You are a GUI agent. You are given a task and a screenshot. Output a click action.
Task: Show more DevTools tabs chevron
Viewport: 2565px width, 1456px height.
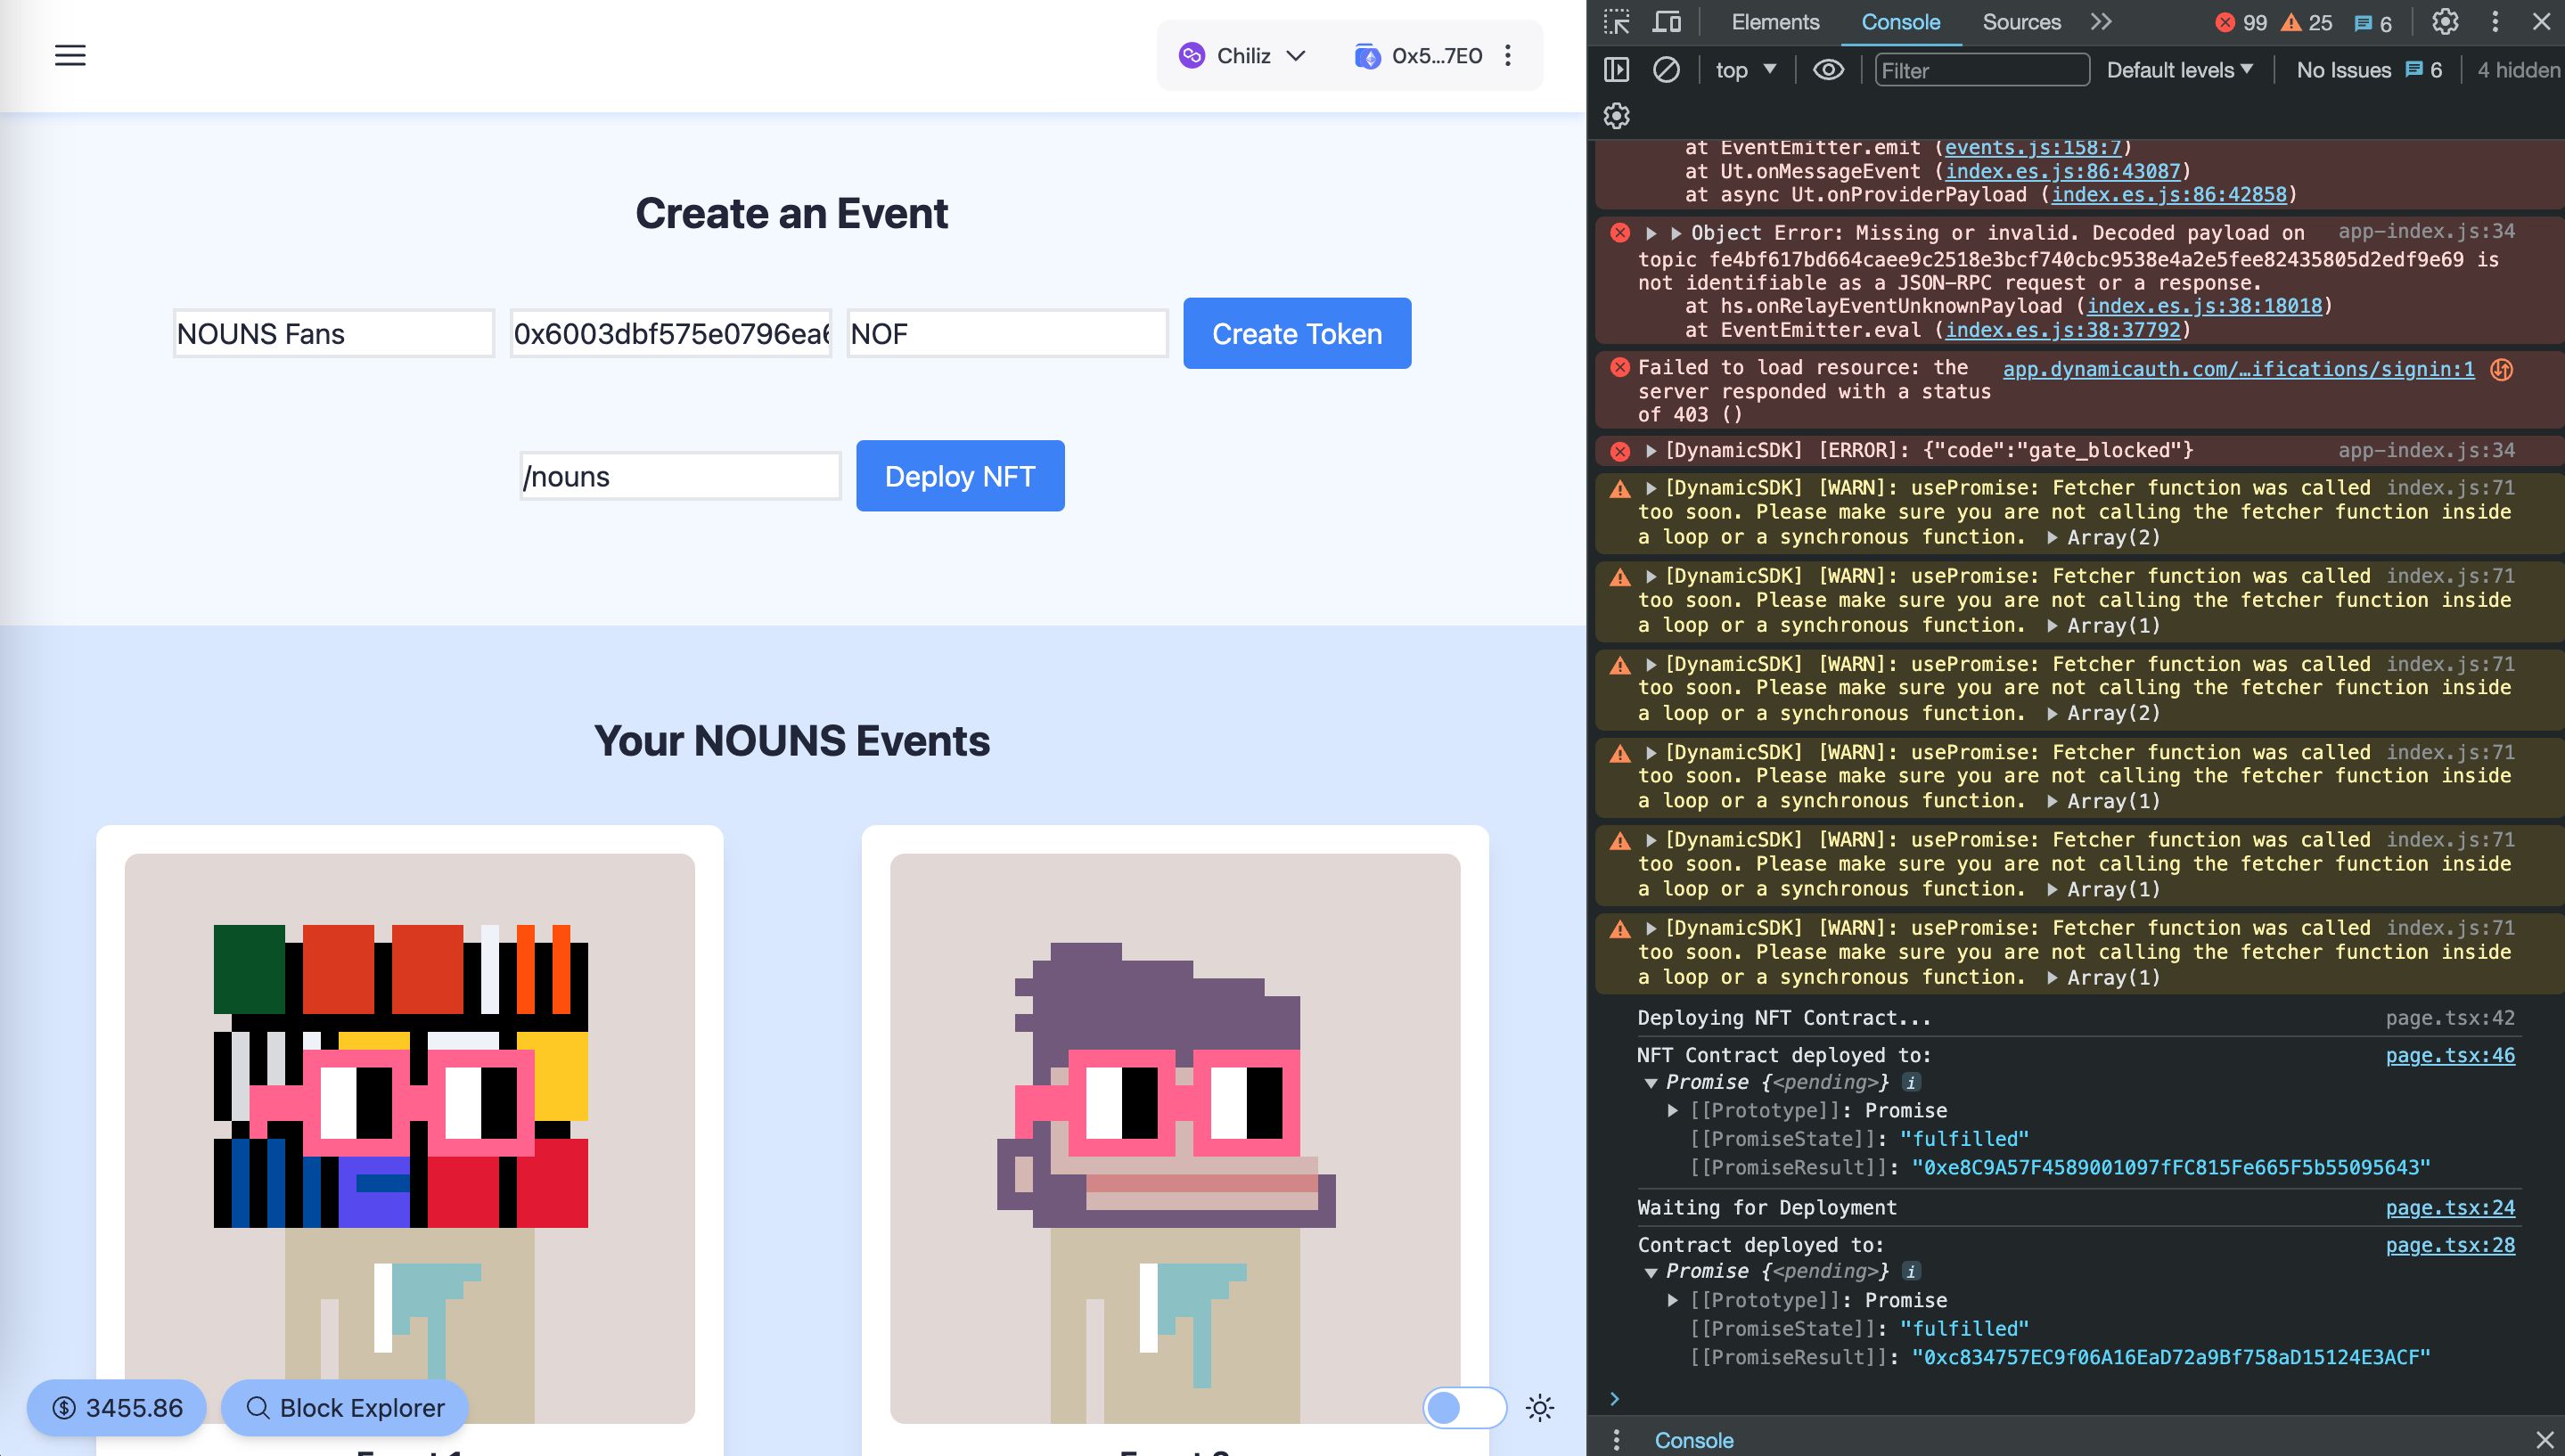click(2101, 22)
